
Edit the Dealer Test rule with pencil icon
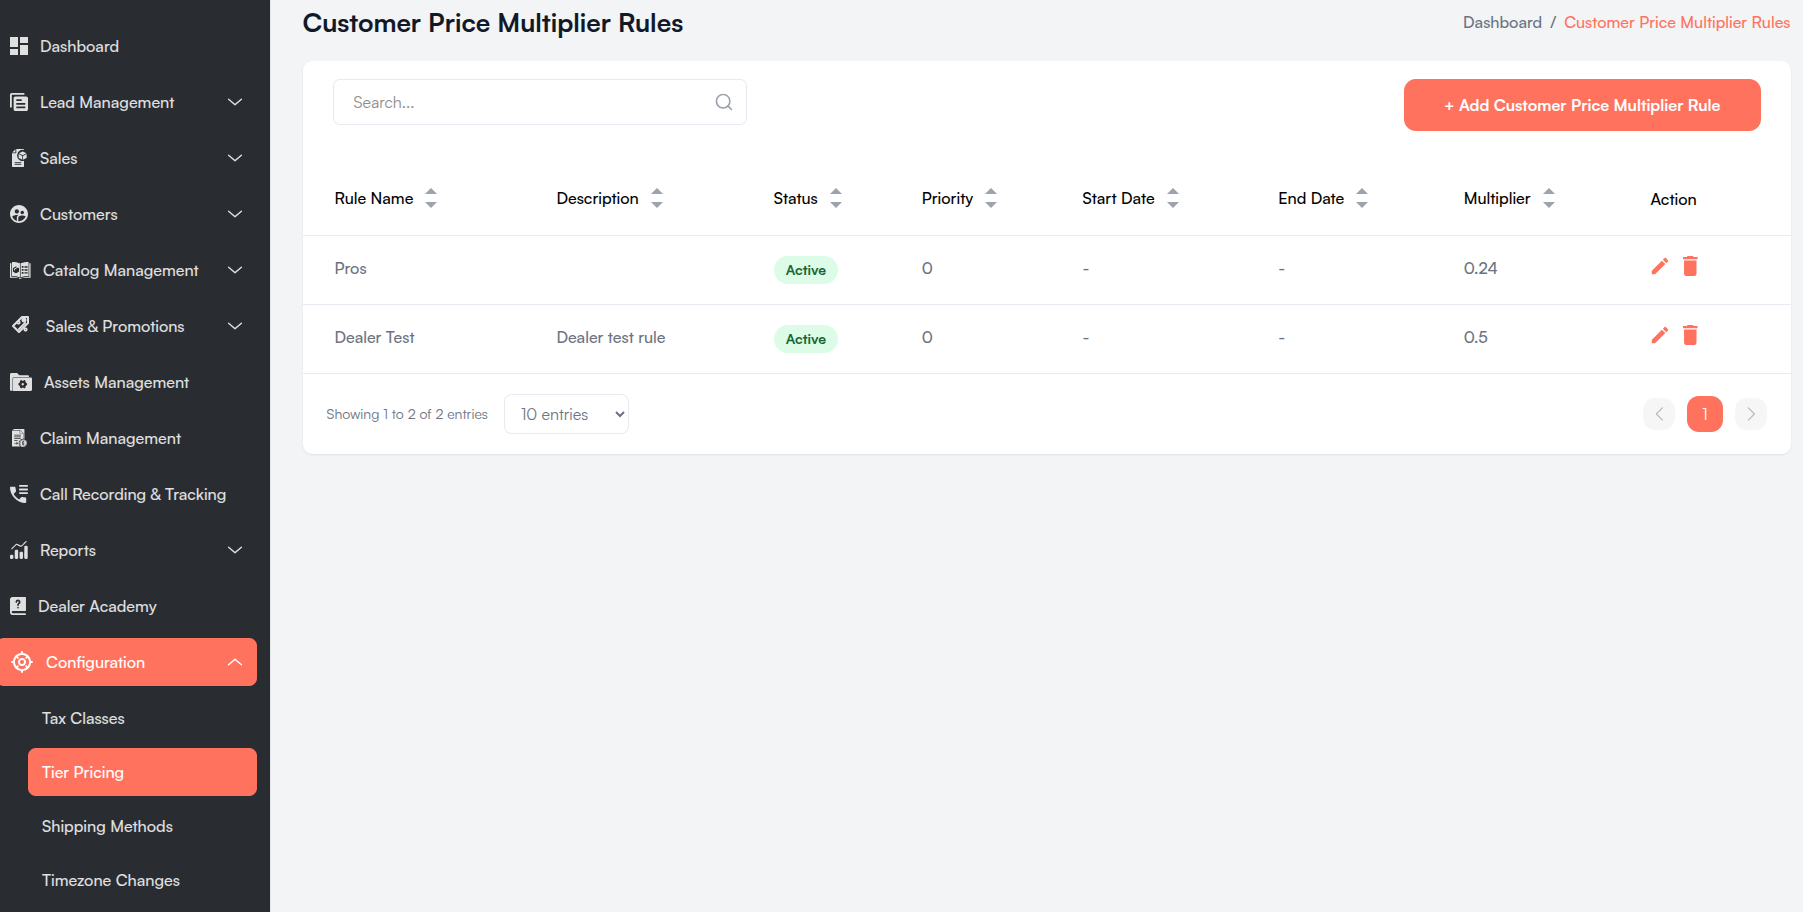point(1659,335)
